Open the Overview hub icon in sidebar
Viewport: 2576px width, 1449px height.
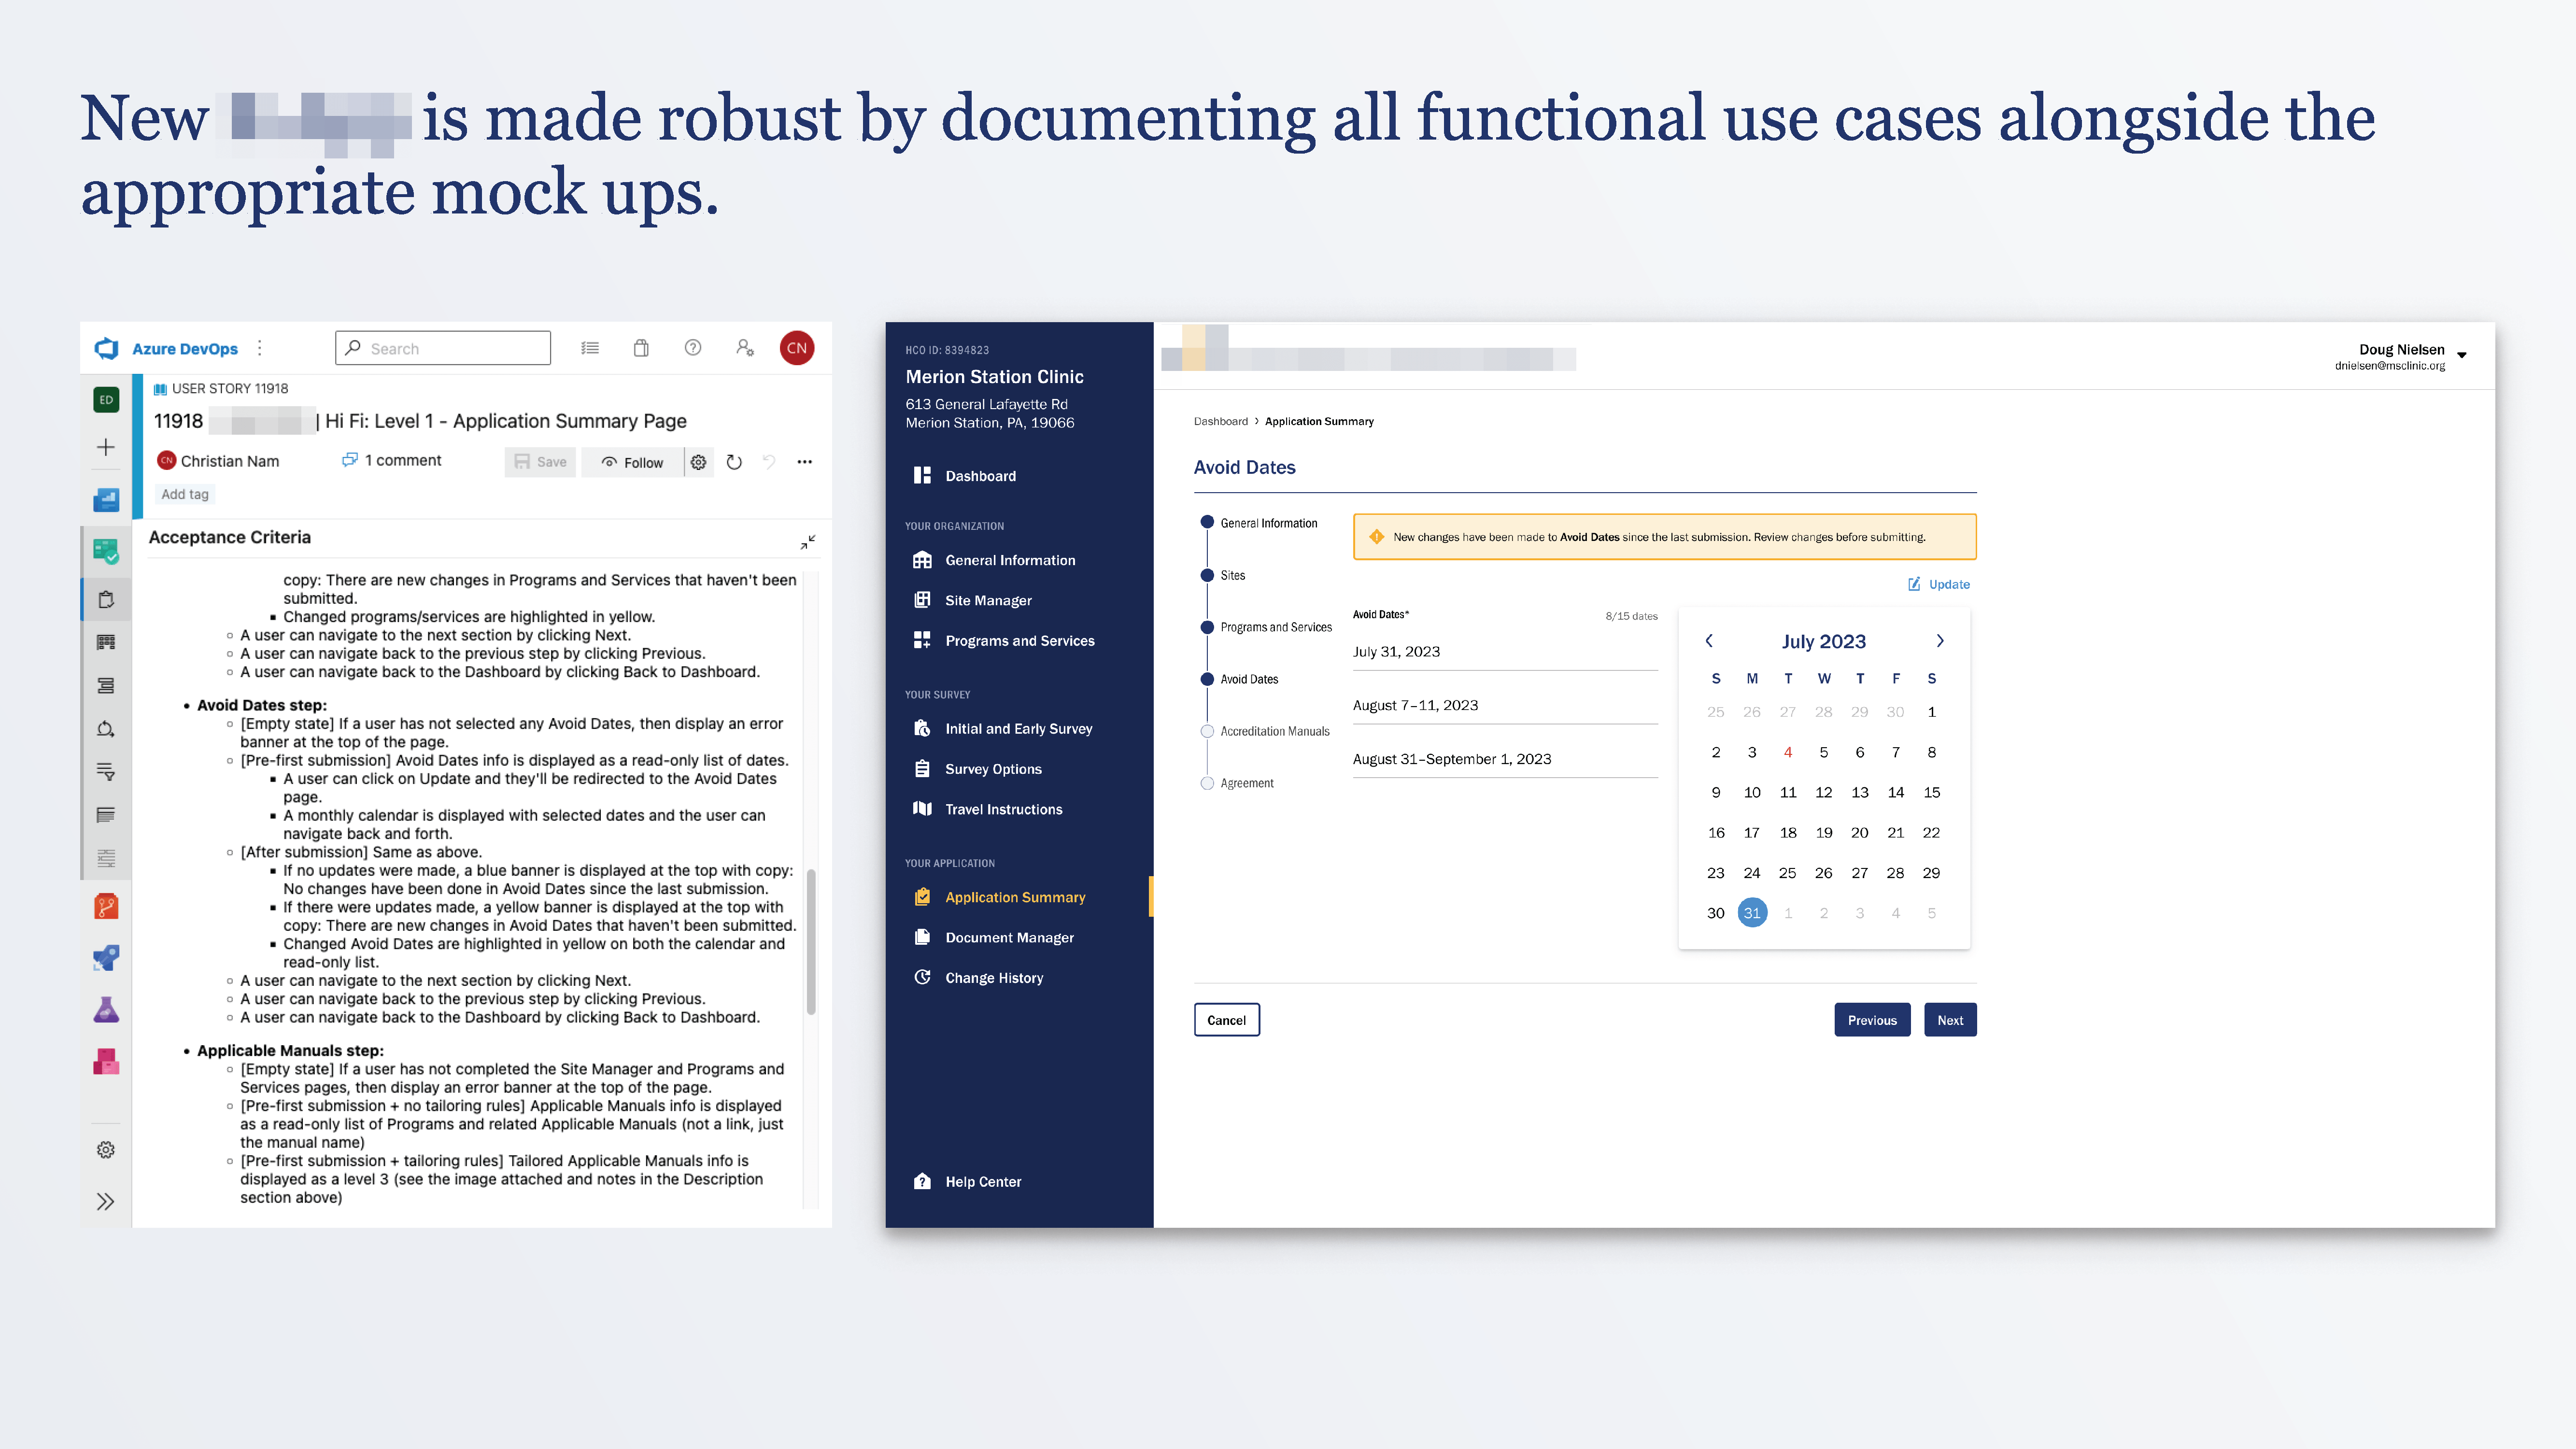(106, 499)
